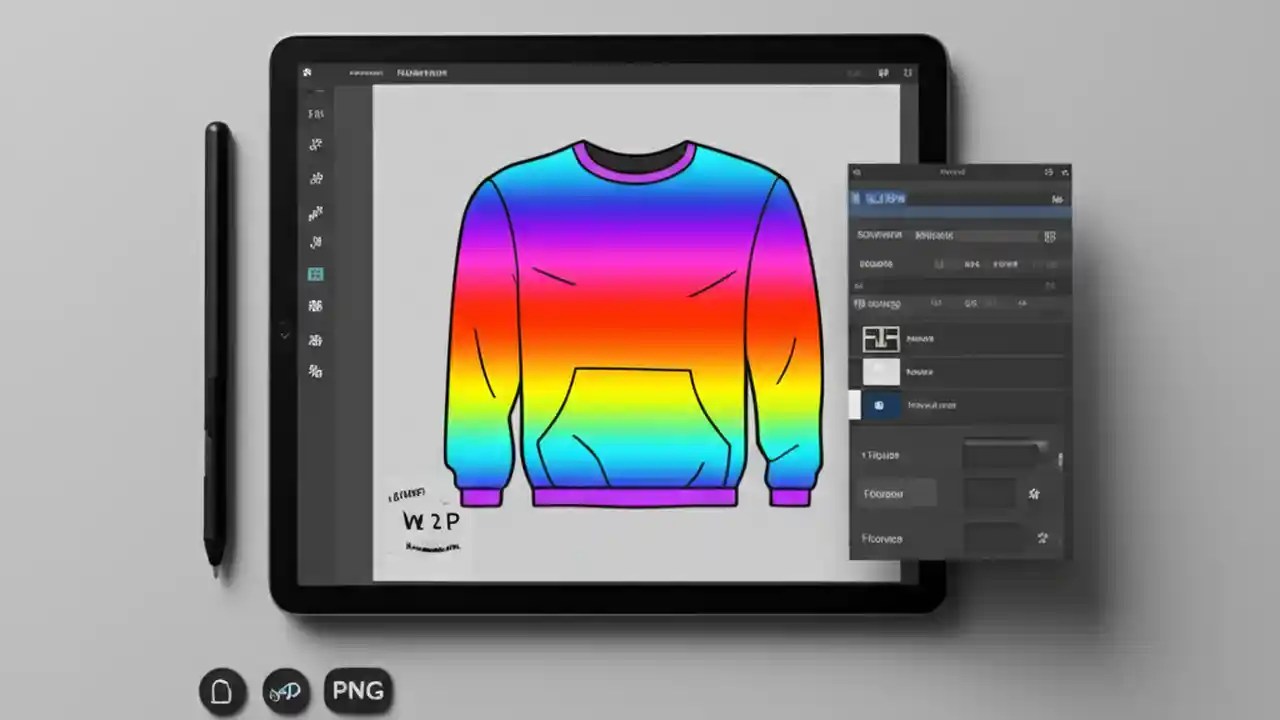Select the white layer thumbnail in the panel

tap(881, 371)
